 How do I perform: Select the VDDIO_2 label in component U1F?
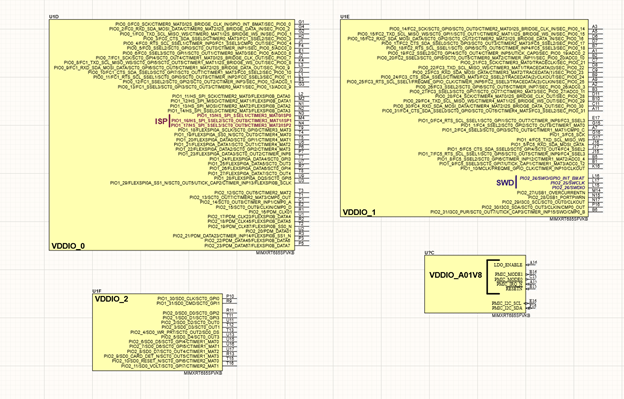(111, 299)
